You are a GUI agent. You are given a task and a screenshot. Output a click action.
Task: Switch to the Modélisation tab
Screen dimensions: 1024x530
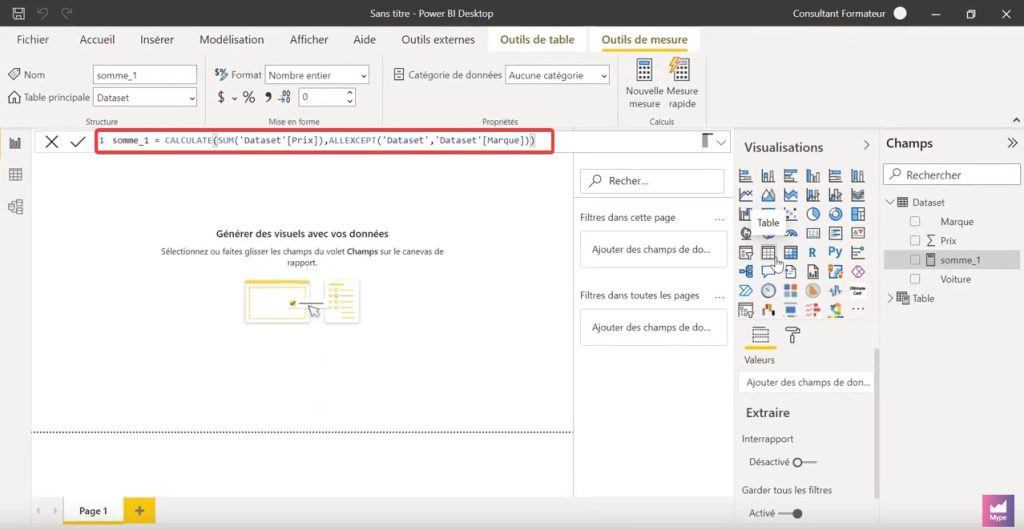[x=232, y=40]
